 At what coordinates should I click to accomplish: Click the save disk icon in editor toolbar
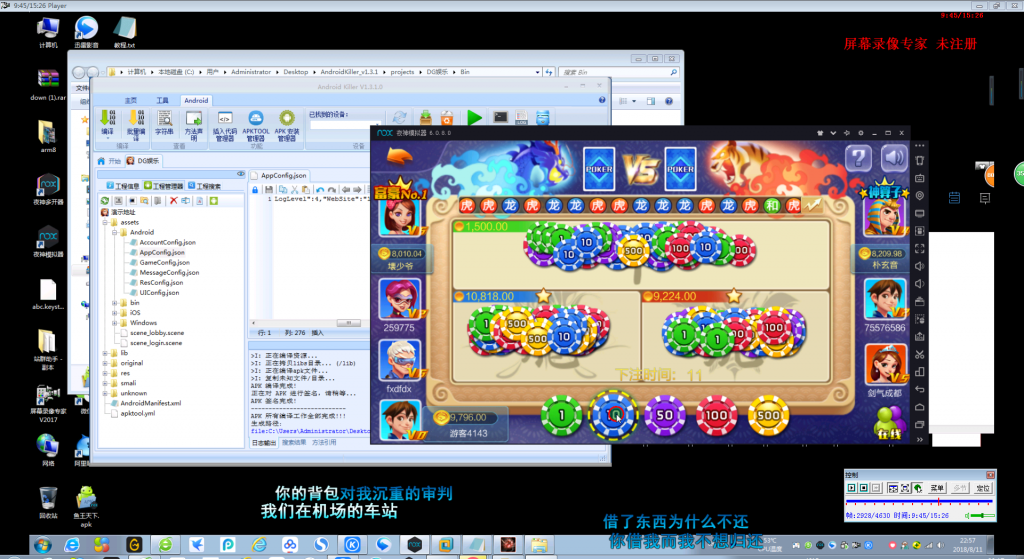click(x=268, y=189)
